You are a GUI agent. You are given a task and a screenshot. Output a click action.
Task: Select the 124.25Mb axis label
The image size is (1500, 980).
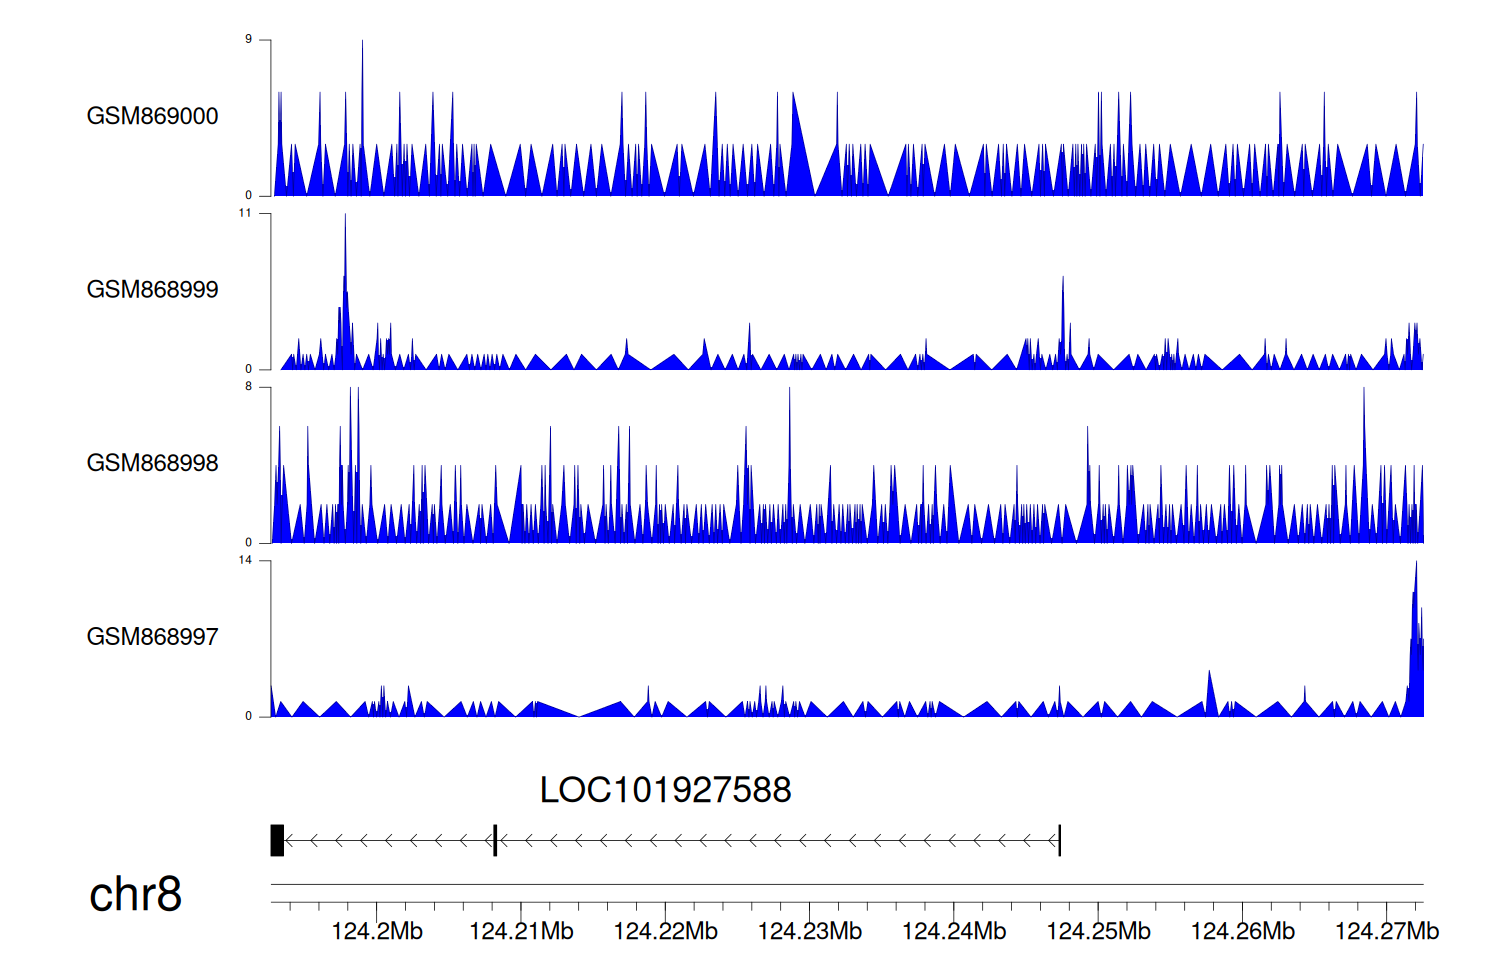[x=1098, y=932]
